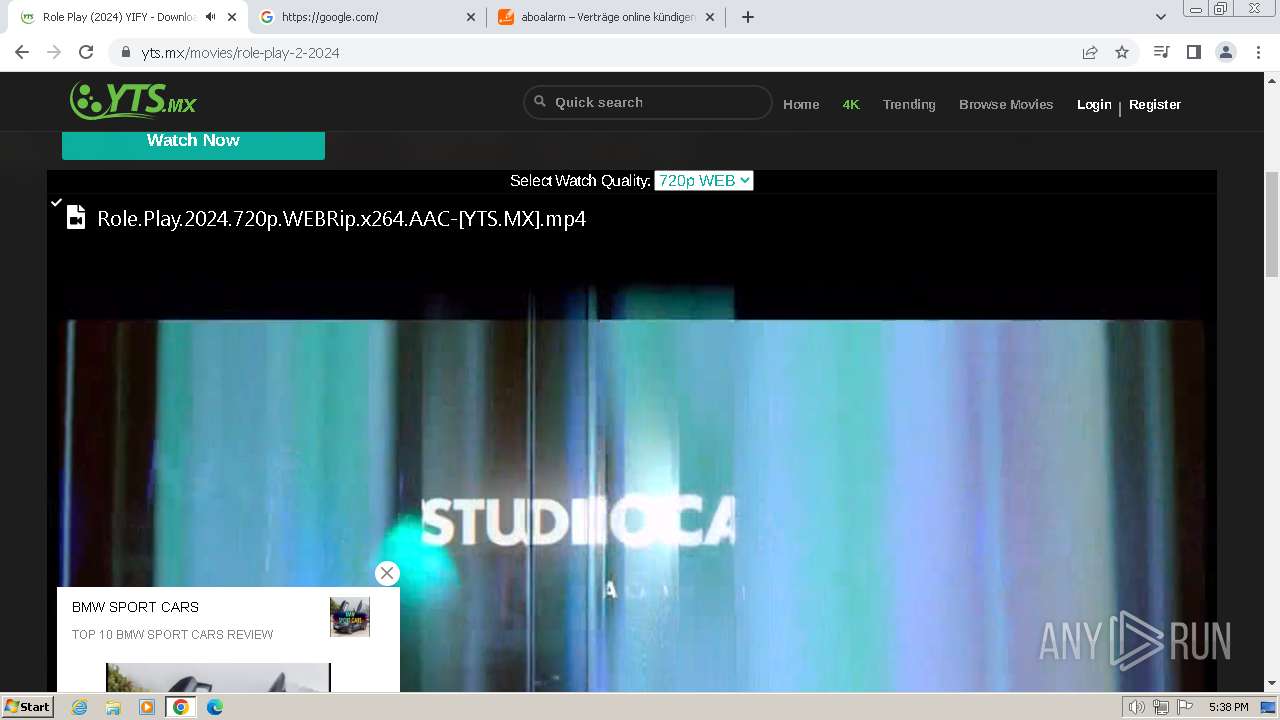
Task: Go back to the previous page
Action: pyautogui.click(x=22, y=52)
